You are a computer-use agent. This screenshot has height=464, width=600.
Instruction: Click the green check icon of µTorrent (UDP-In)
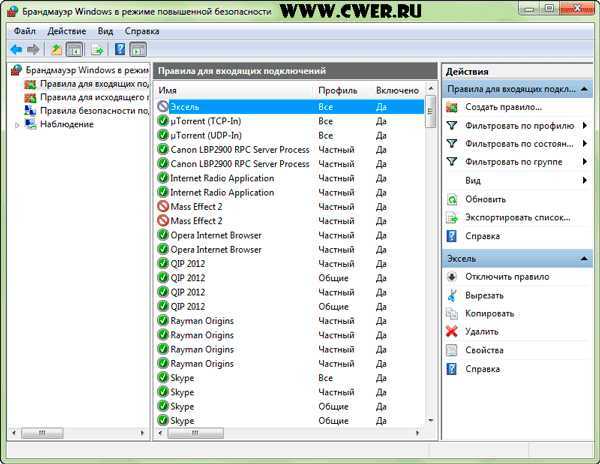coord(163,135)
